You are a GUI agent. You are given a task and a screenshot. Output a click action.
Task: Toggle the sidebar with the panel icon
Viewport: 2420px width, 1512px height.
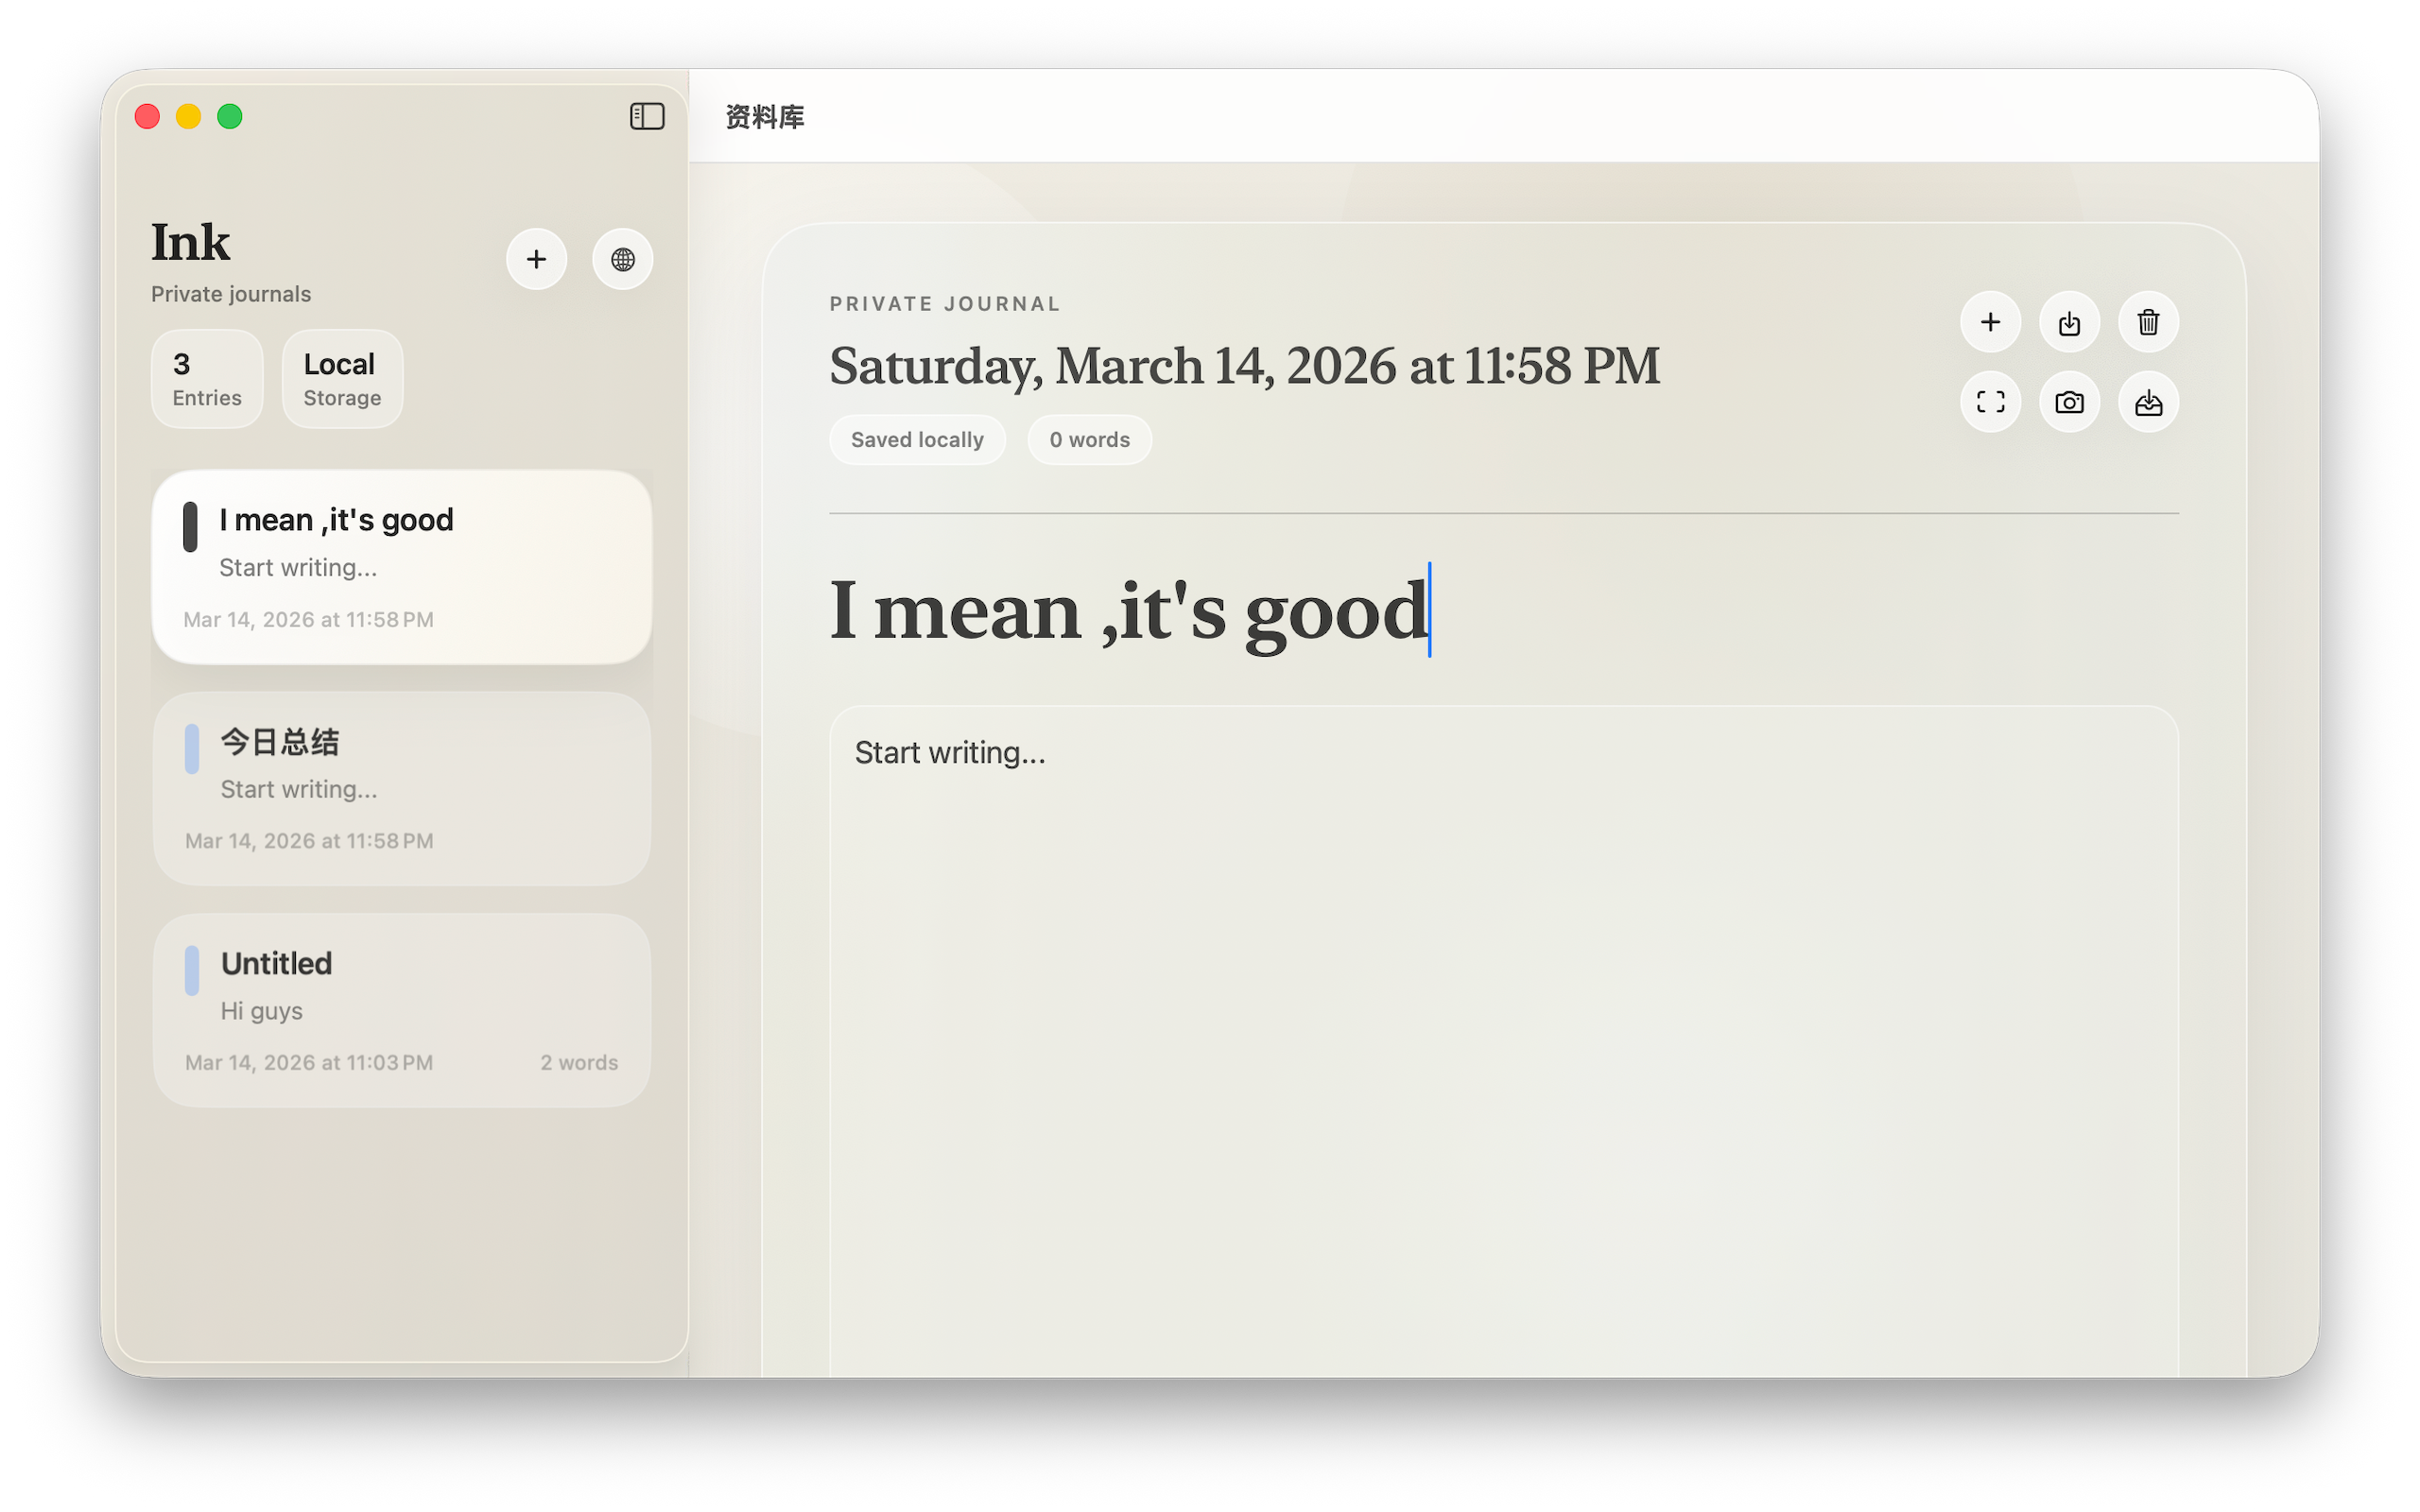647,116
